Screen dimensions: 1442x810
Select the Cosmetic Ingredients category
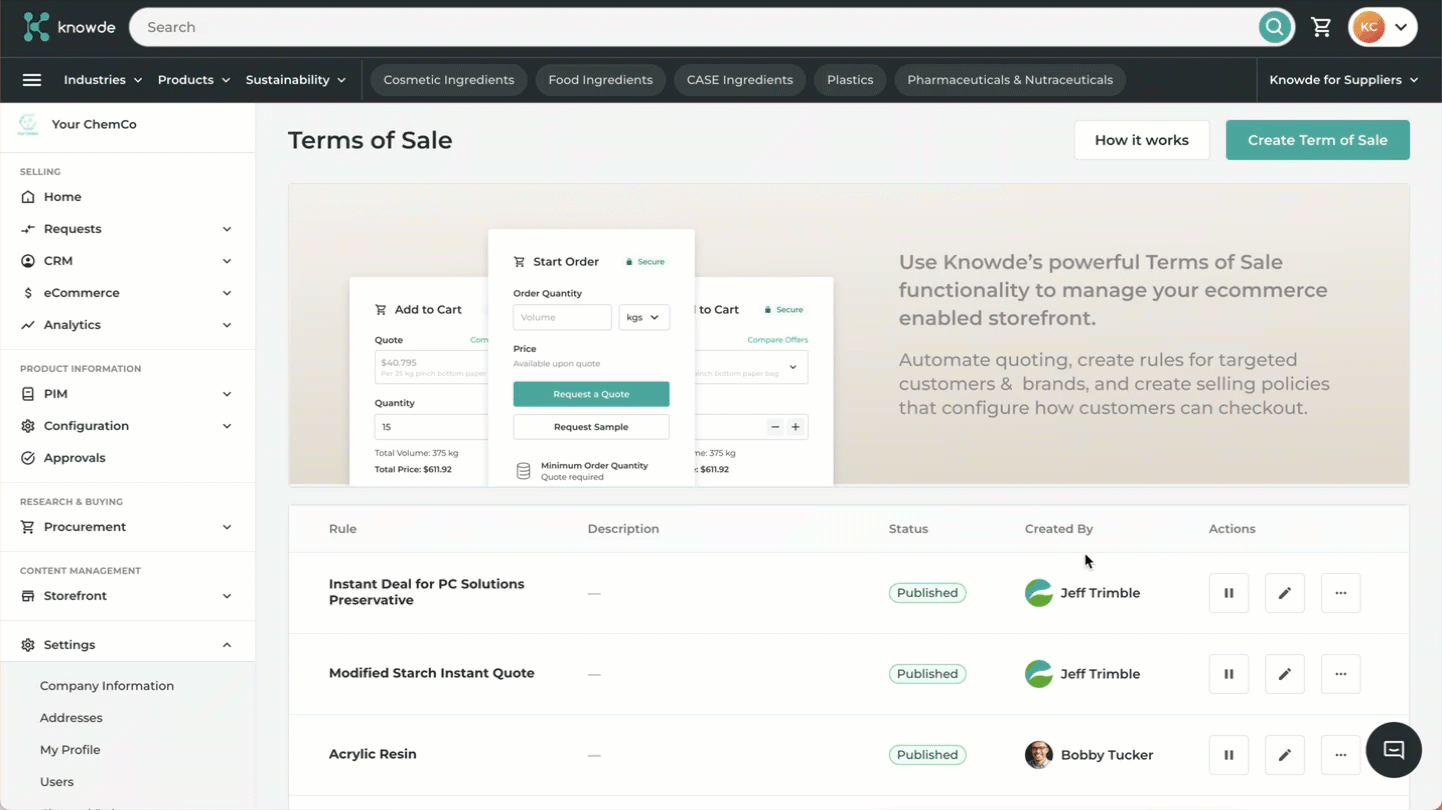pyautogui.click(x=449, y=80)
